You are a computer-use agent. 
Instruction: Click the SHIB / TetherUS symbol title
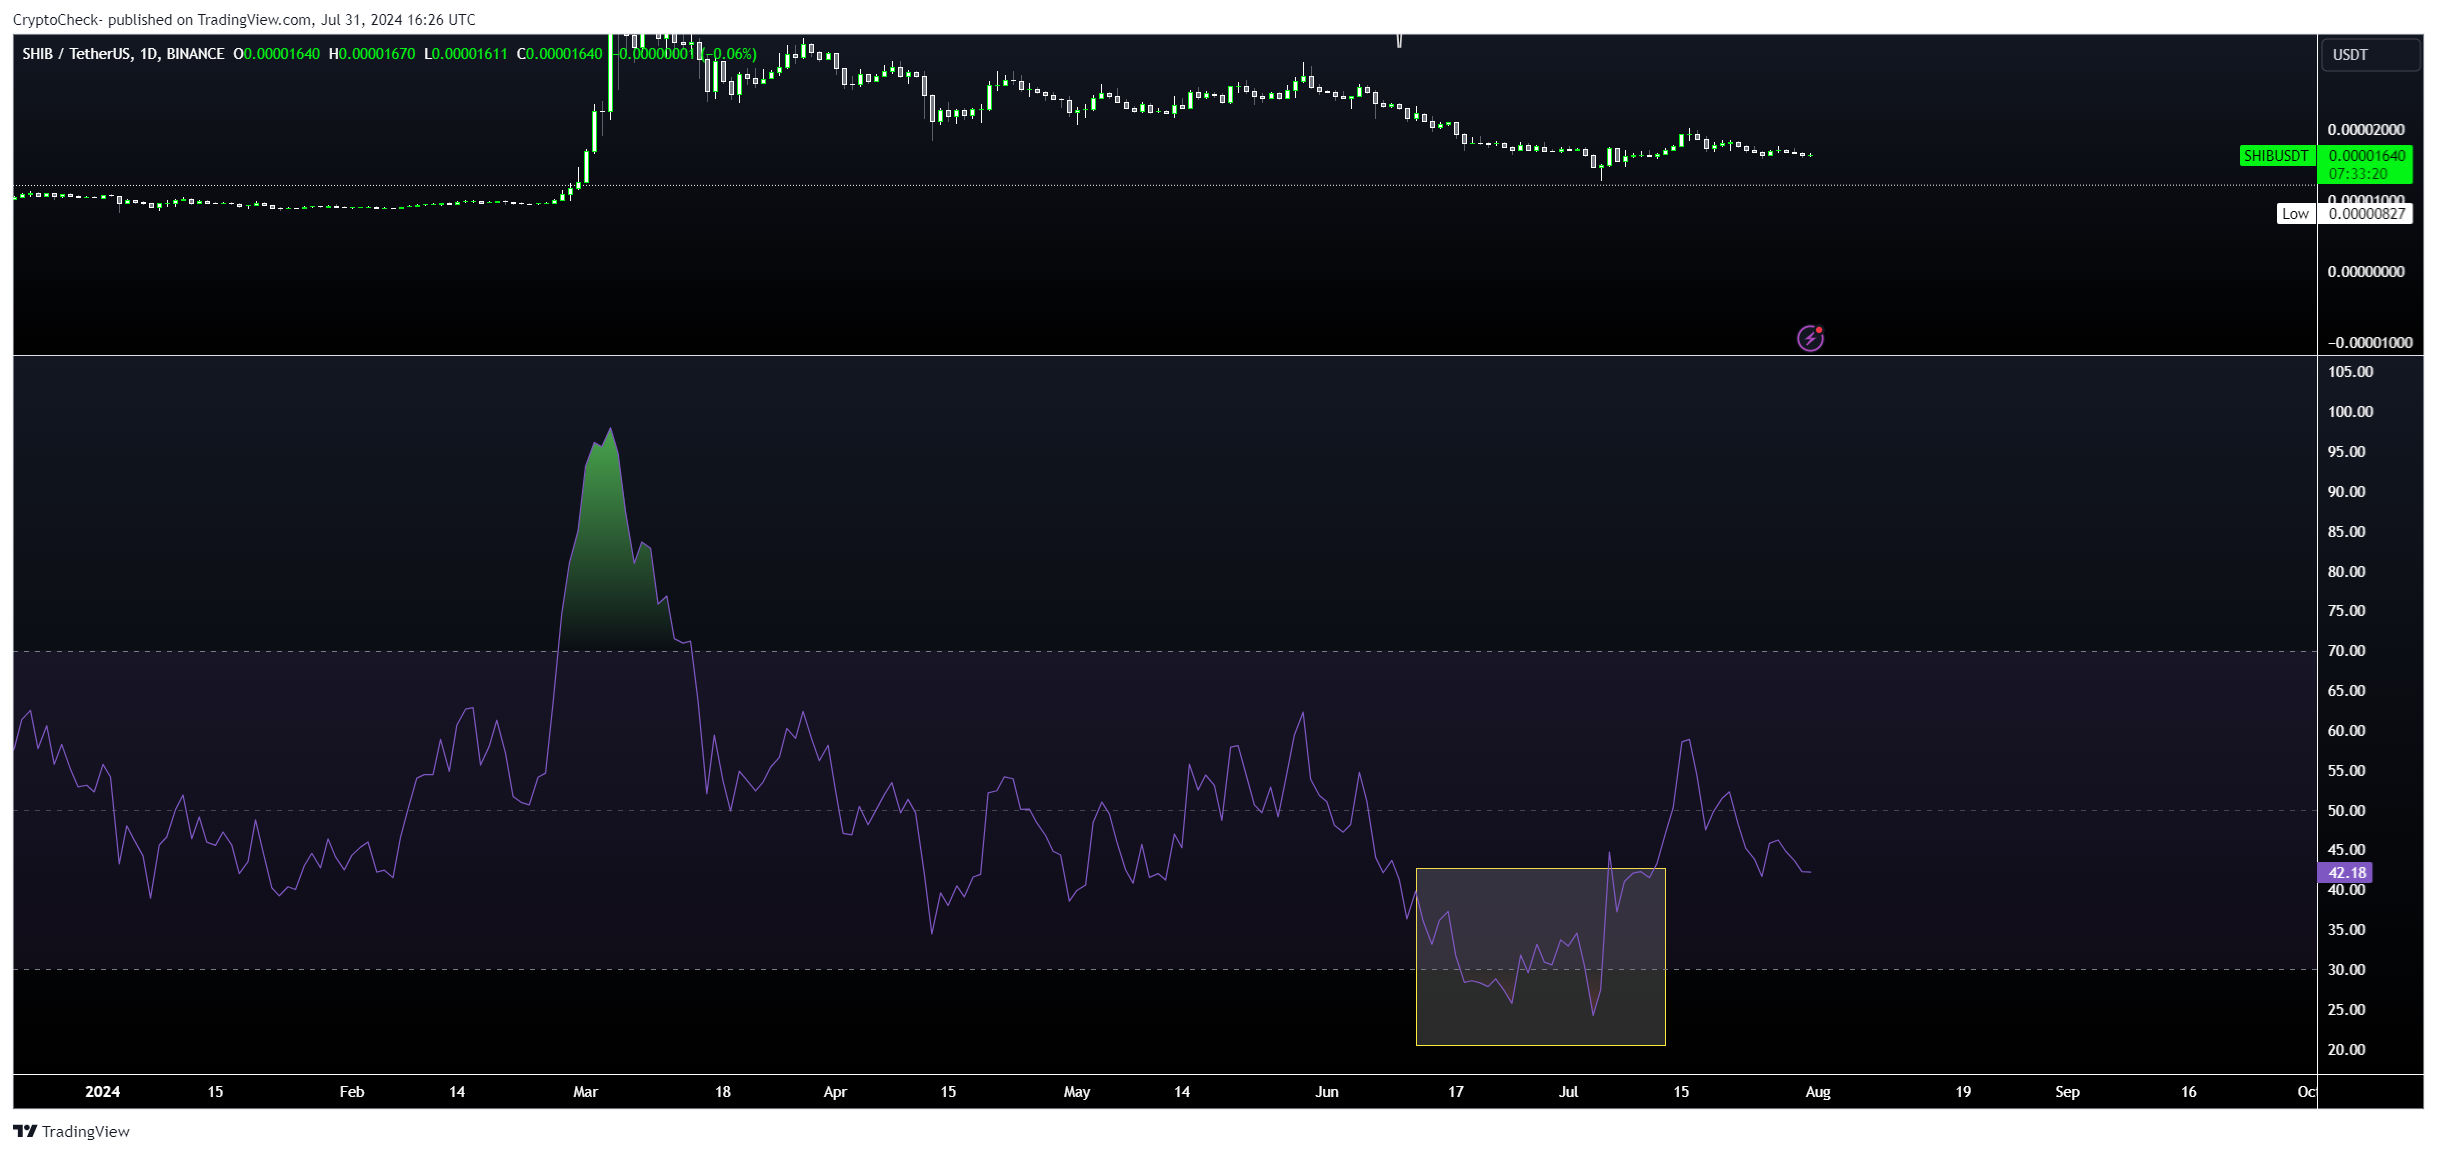tap(124, 54)
